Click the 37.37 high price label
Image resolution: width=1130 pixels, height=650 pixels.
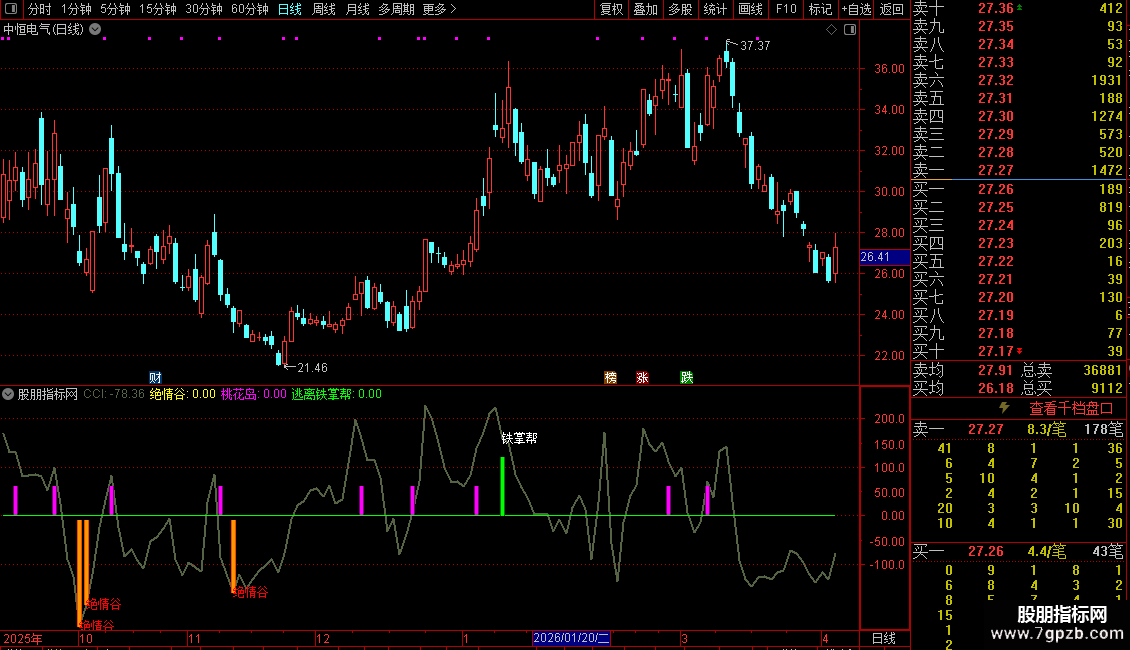(755, 45)
